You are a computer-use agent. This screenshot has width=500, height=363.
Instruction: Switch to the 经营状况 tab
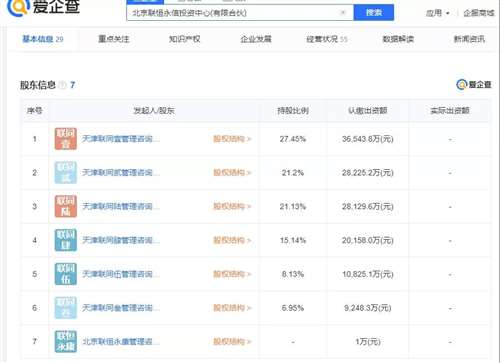pos(327,39)
